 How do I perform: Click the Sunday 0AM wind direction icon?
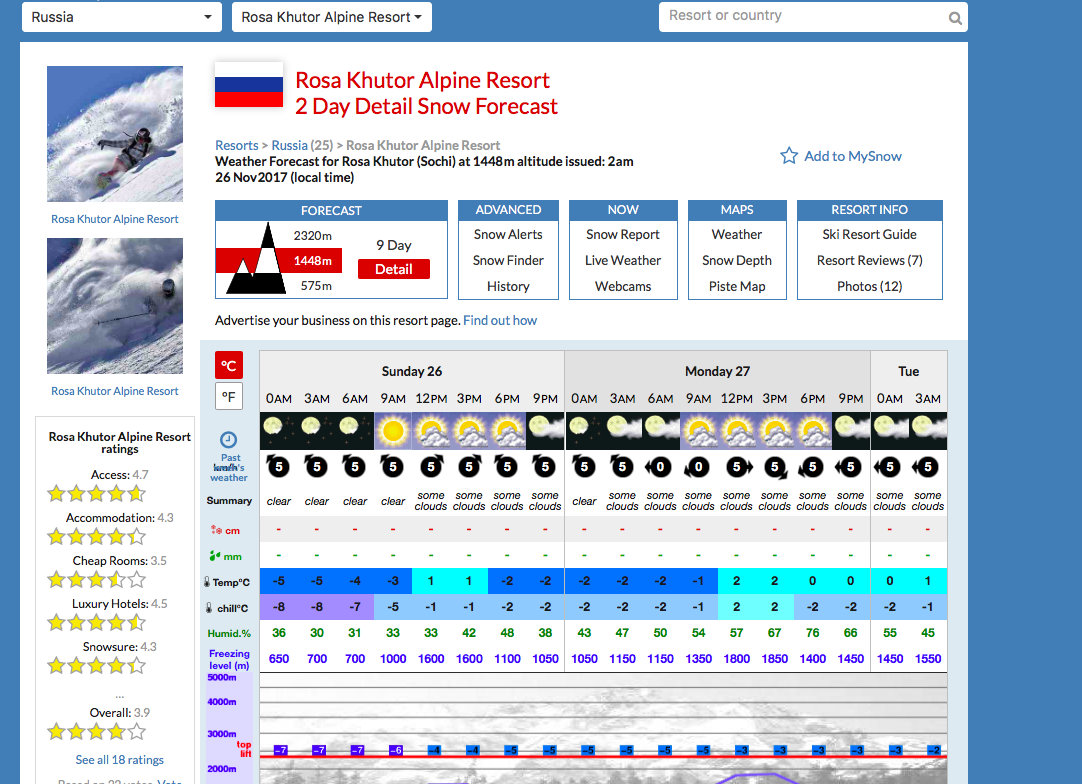(x=279, y=467)
